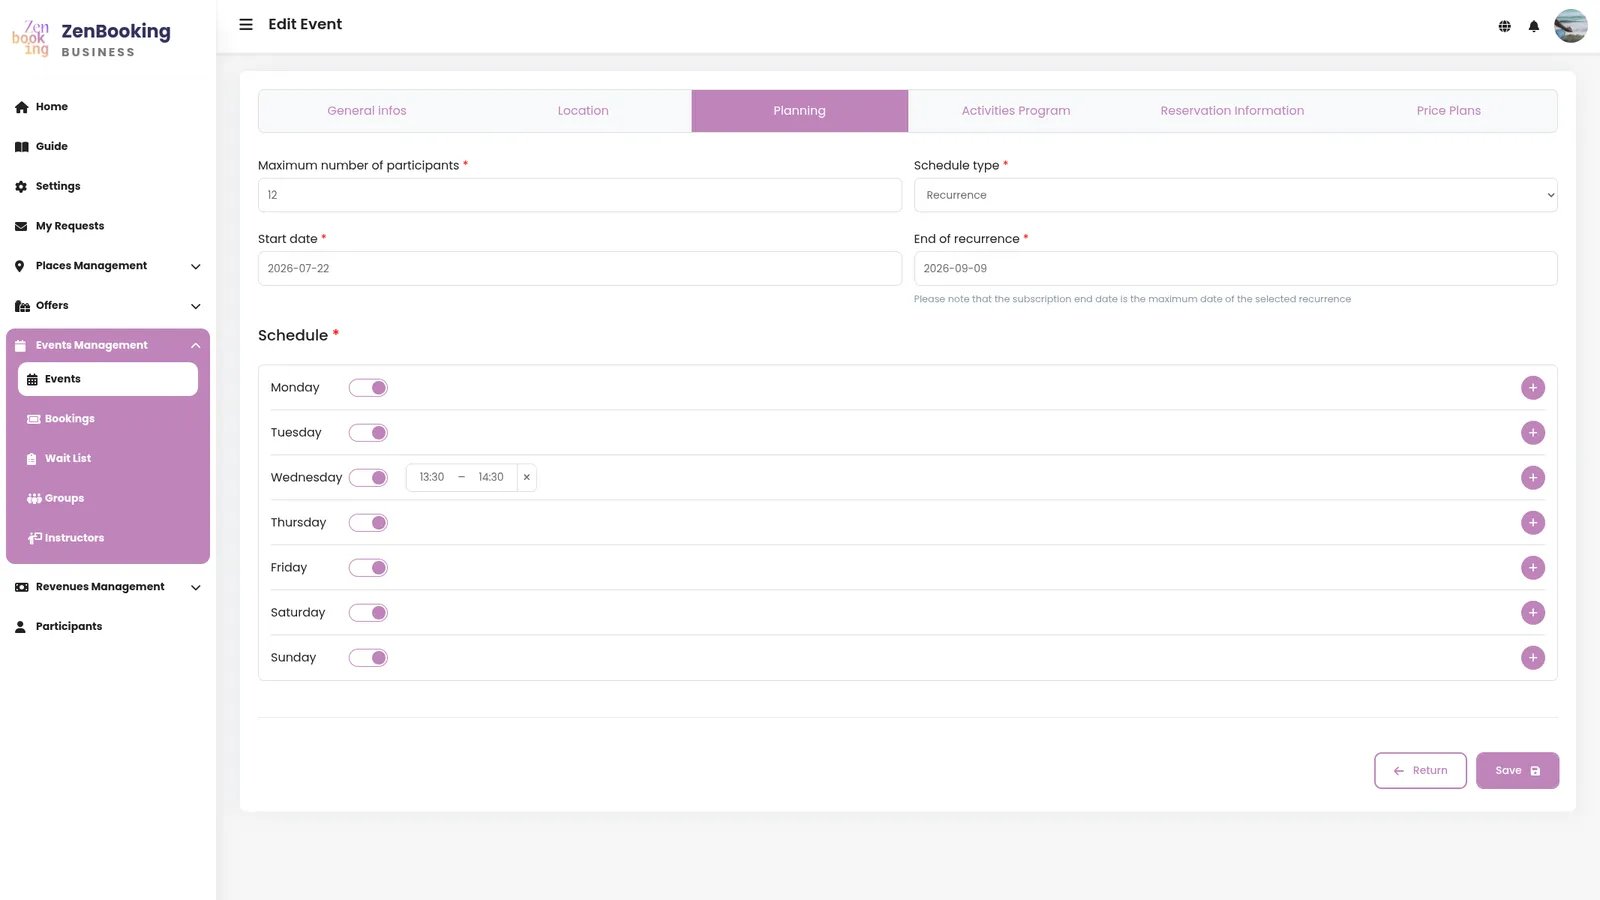Open Reservation Information tab
1600x900 pixels.
coord(1232,111)
